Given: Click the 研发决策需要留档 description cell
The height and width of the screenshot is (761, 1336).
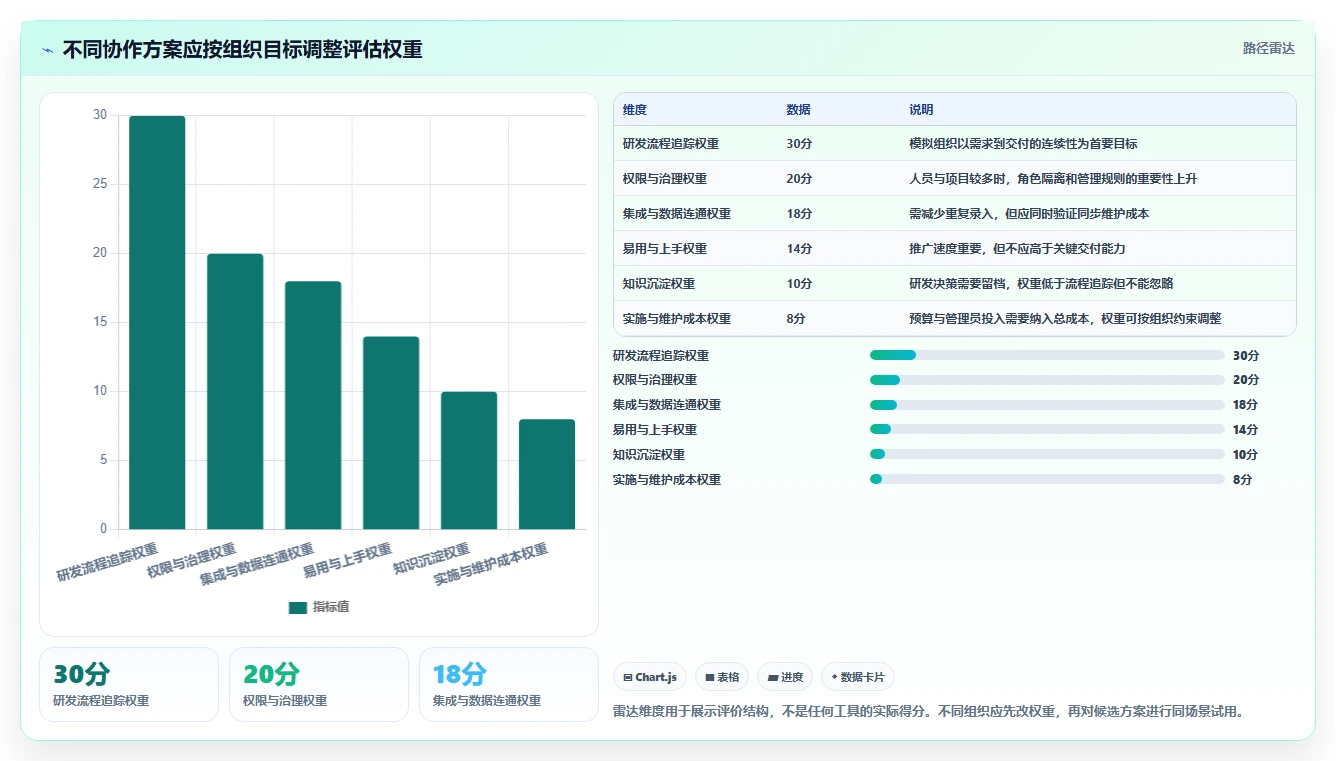Looking at the screenshot, I should click(x=1097, y=284).
